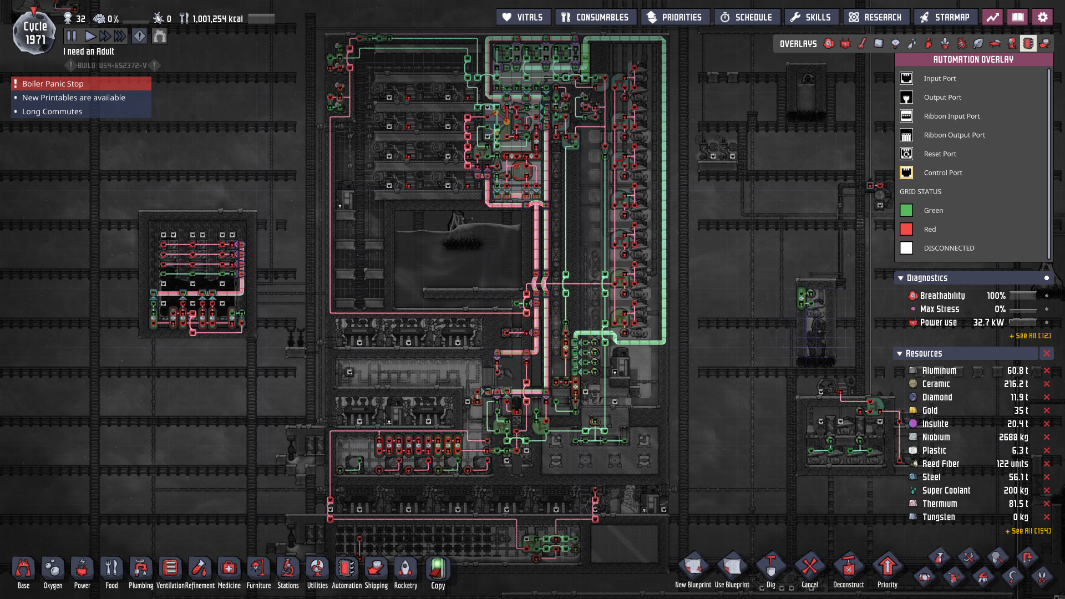This screenshot has height=599, width=1065.
Task: Open the Vitals tab
Action: [522, 17]
